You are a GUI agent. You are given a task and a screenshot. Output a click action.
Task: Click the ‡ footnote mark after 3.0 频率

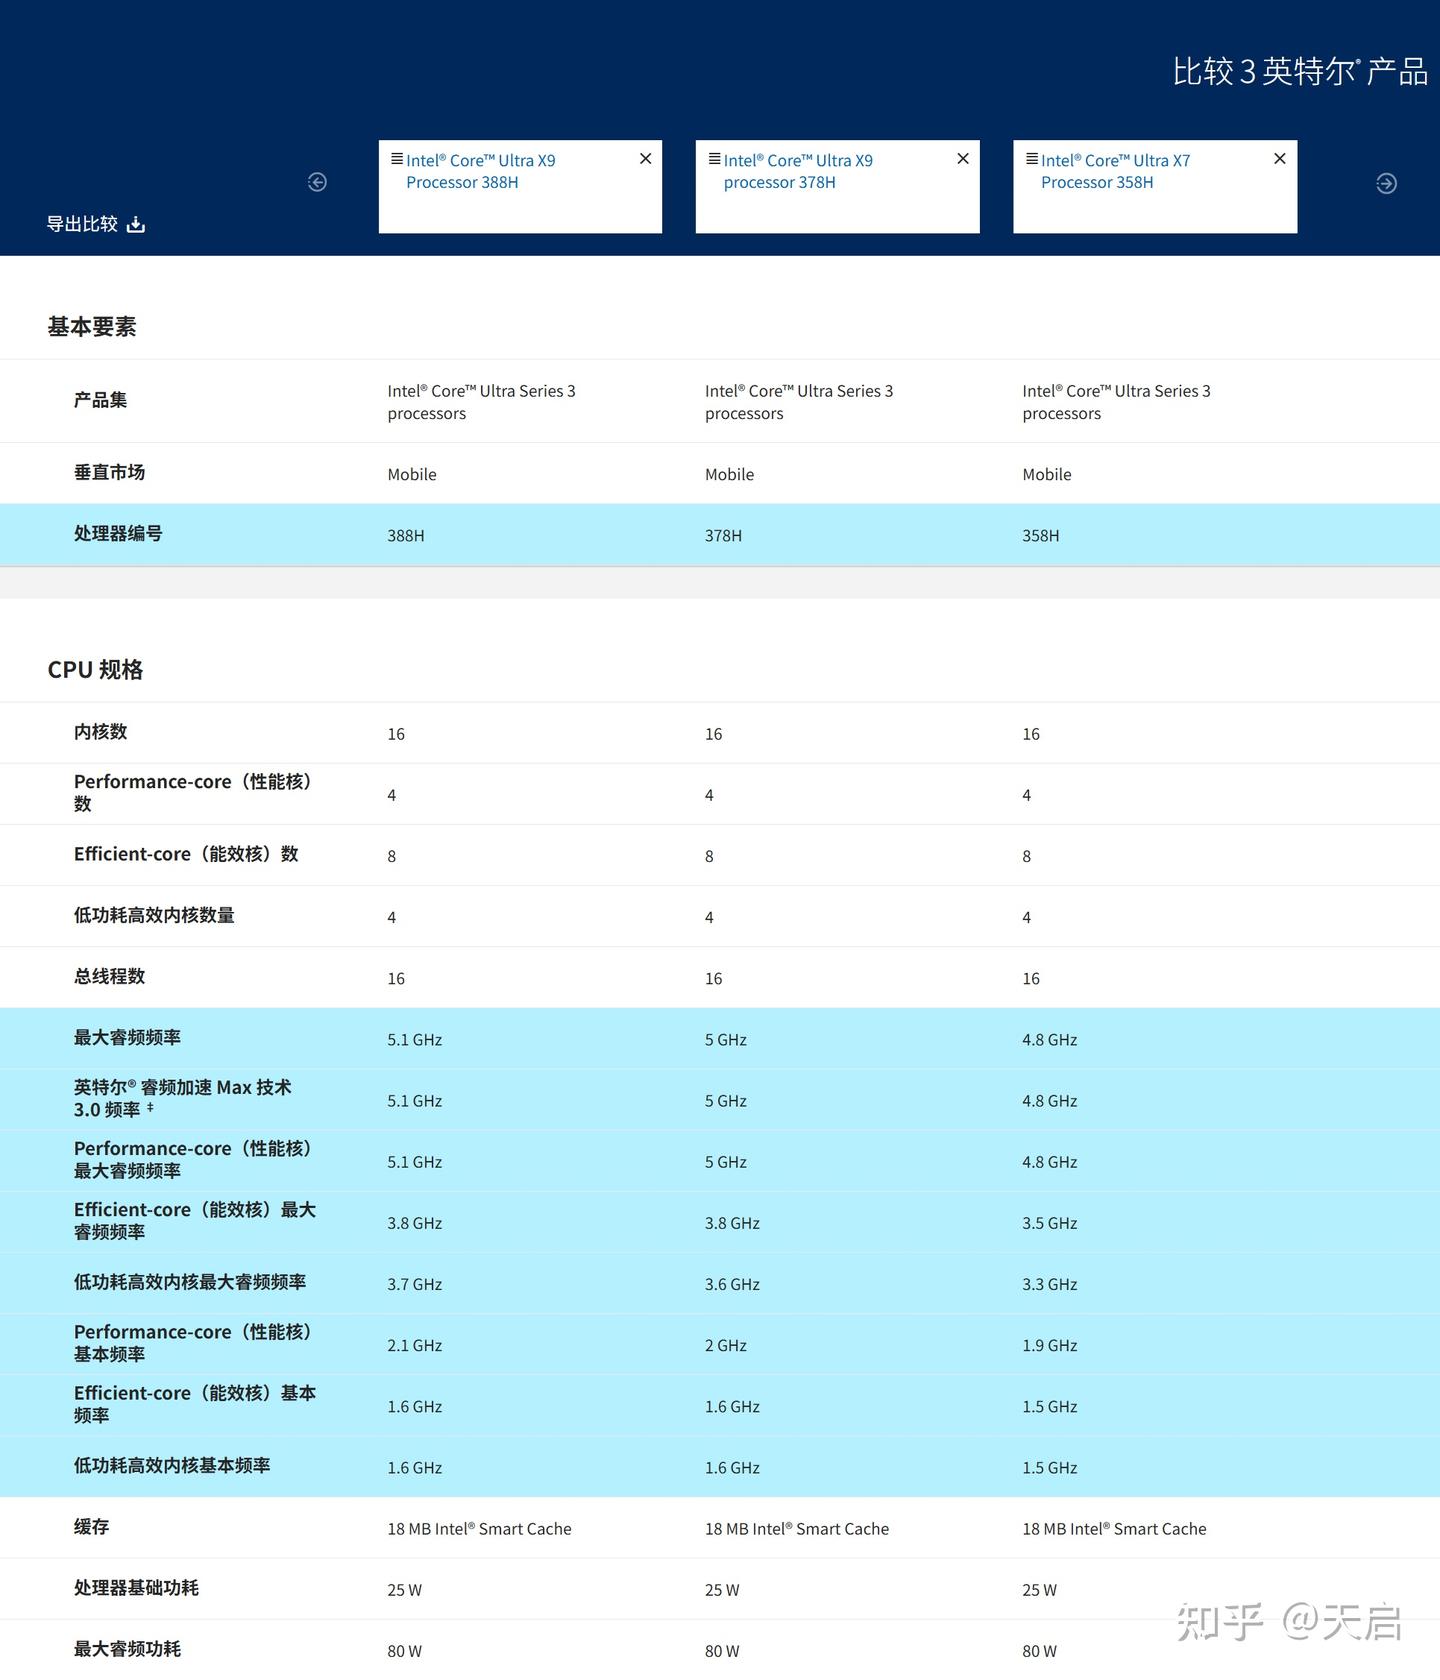150,1107
